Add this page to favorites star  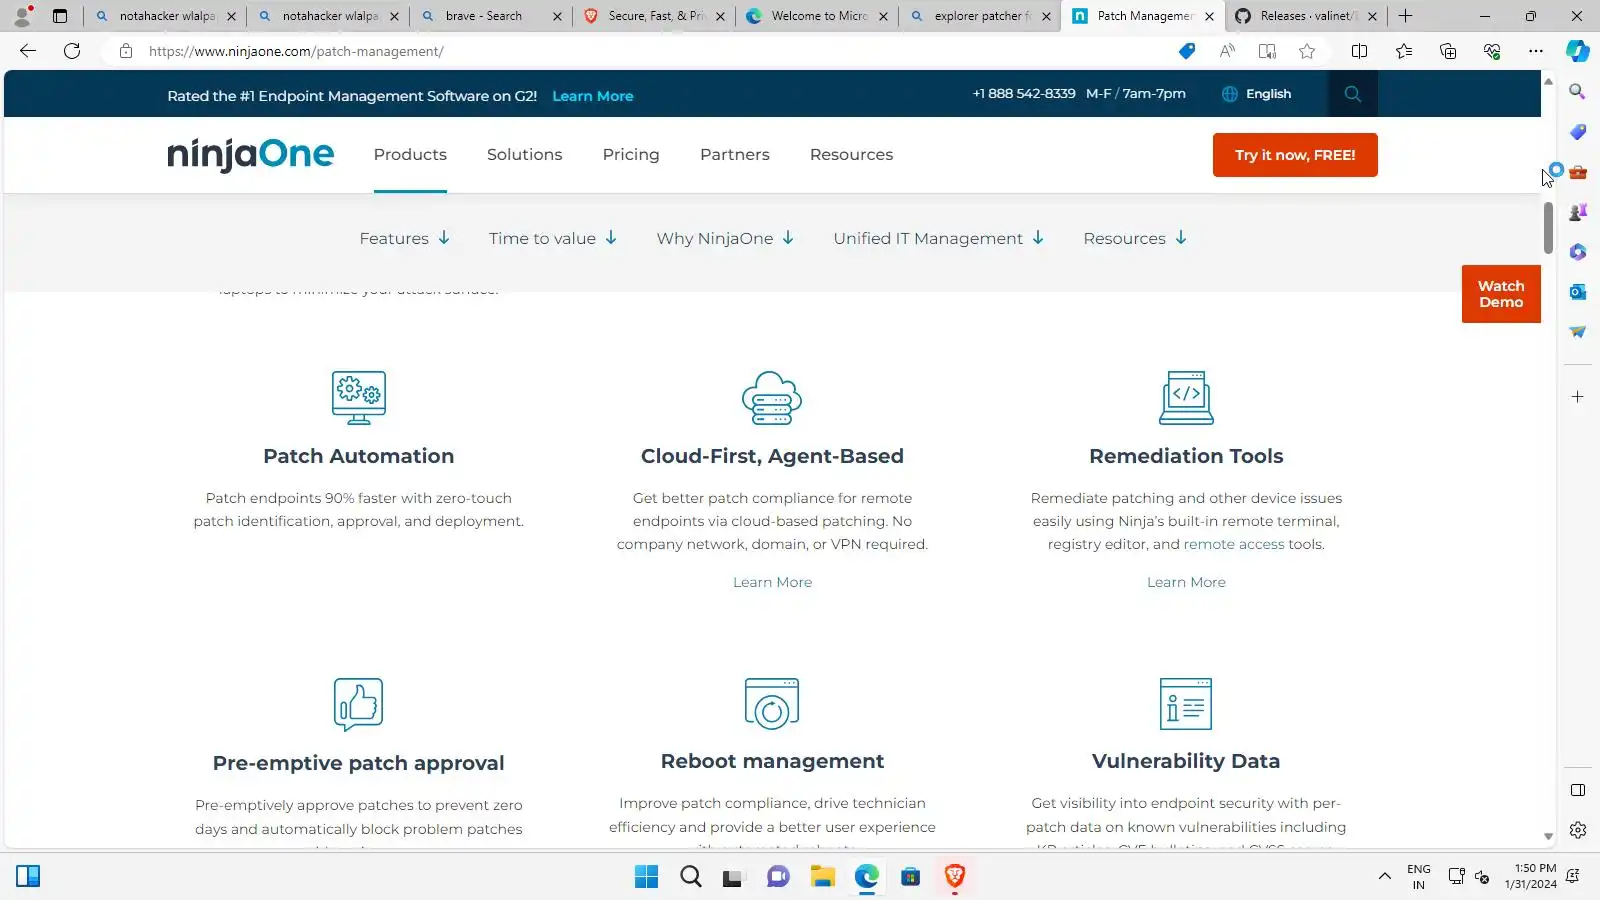click(1307, 51)
